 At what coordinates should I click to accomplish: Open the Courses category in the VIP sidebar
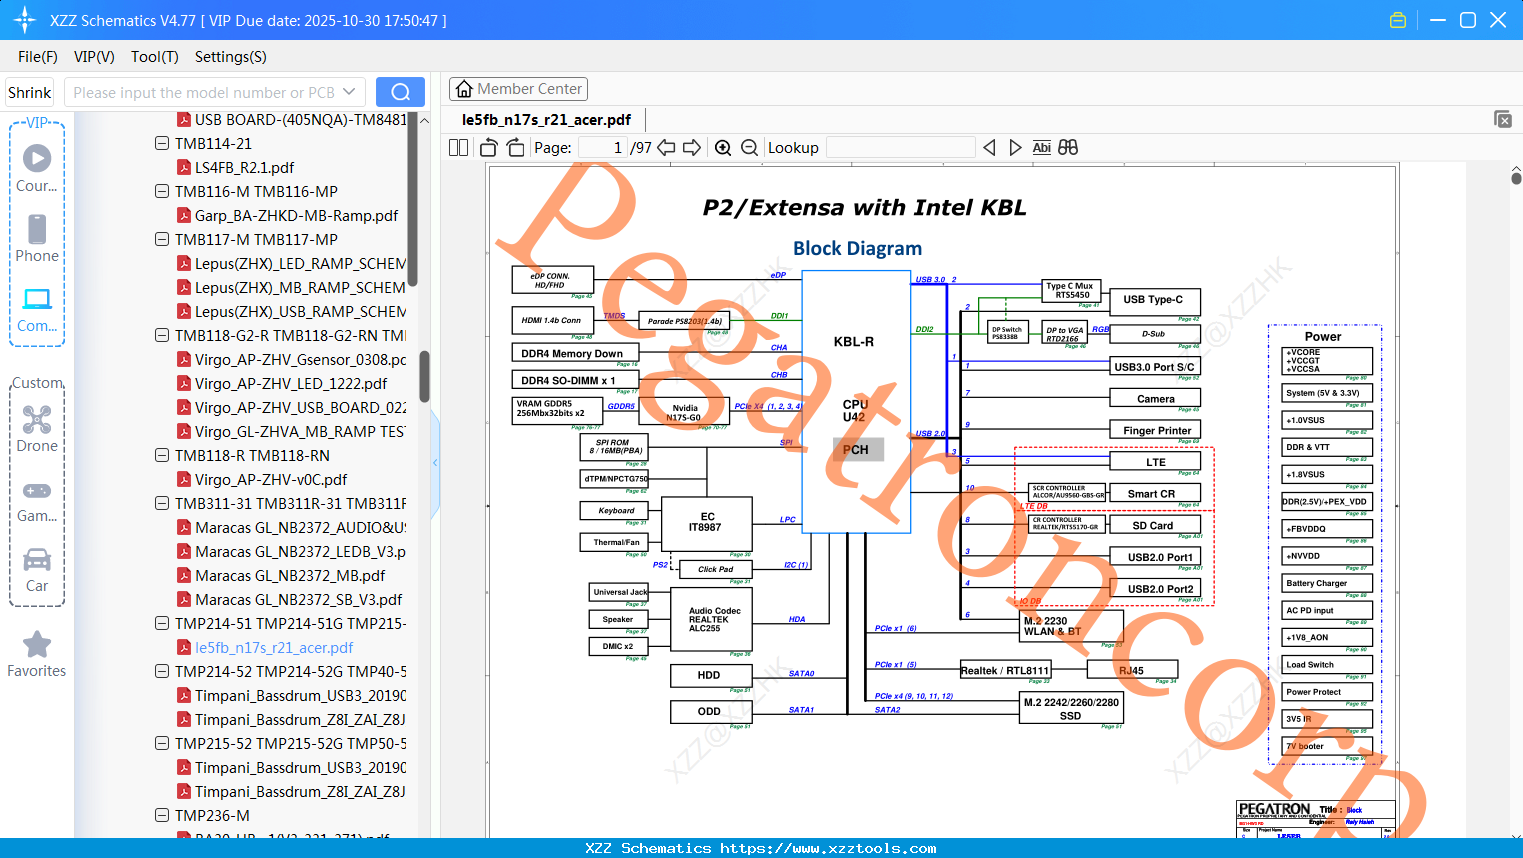(37, 169)
